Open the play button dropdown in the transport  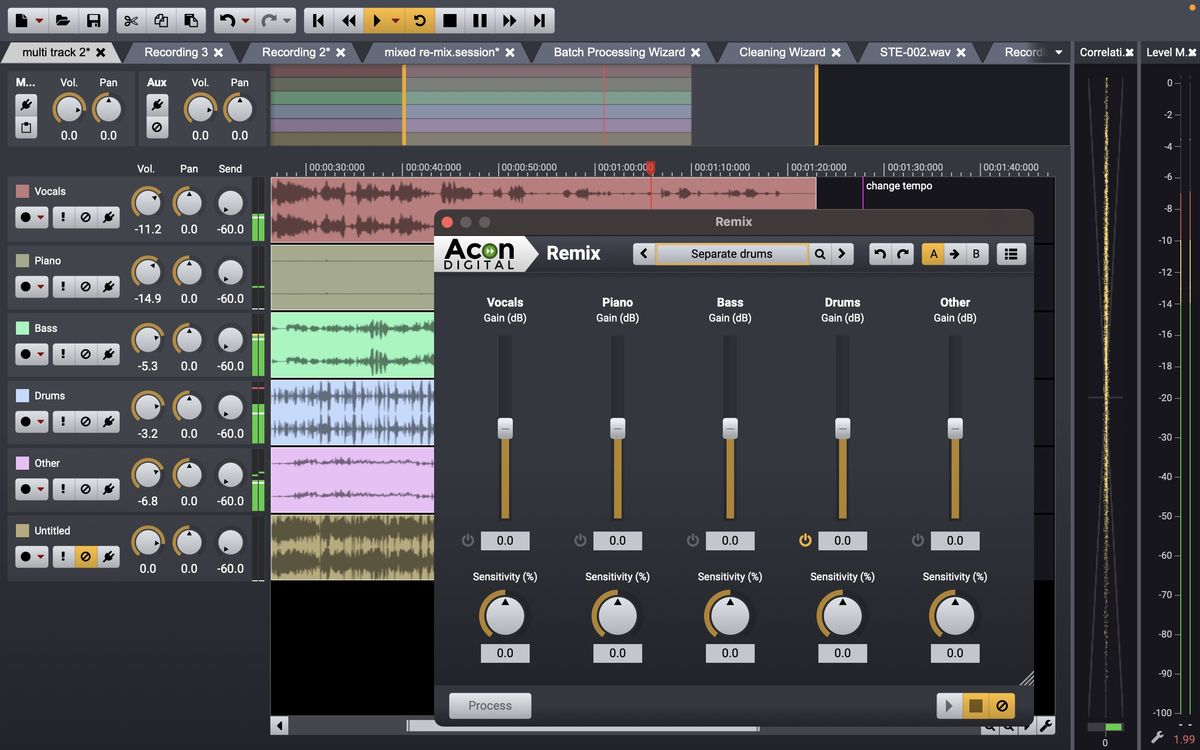[394, 20]
